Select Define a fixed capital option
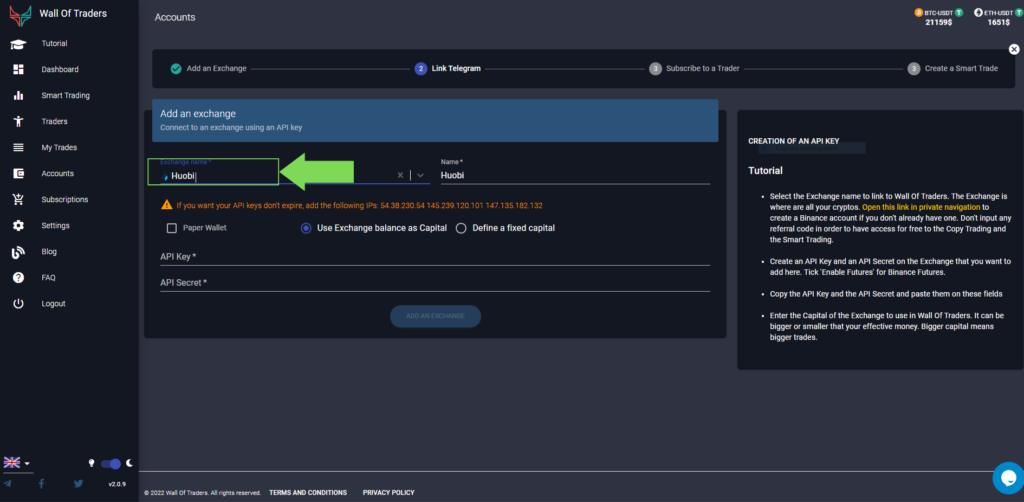The width and height of the screenshot is (1024, 502). (461, 228)
